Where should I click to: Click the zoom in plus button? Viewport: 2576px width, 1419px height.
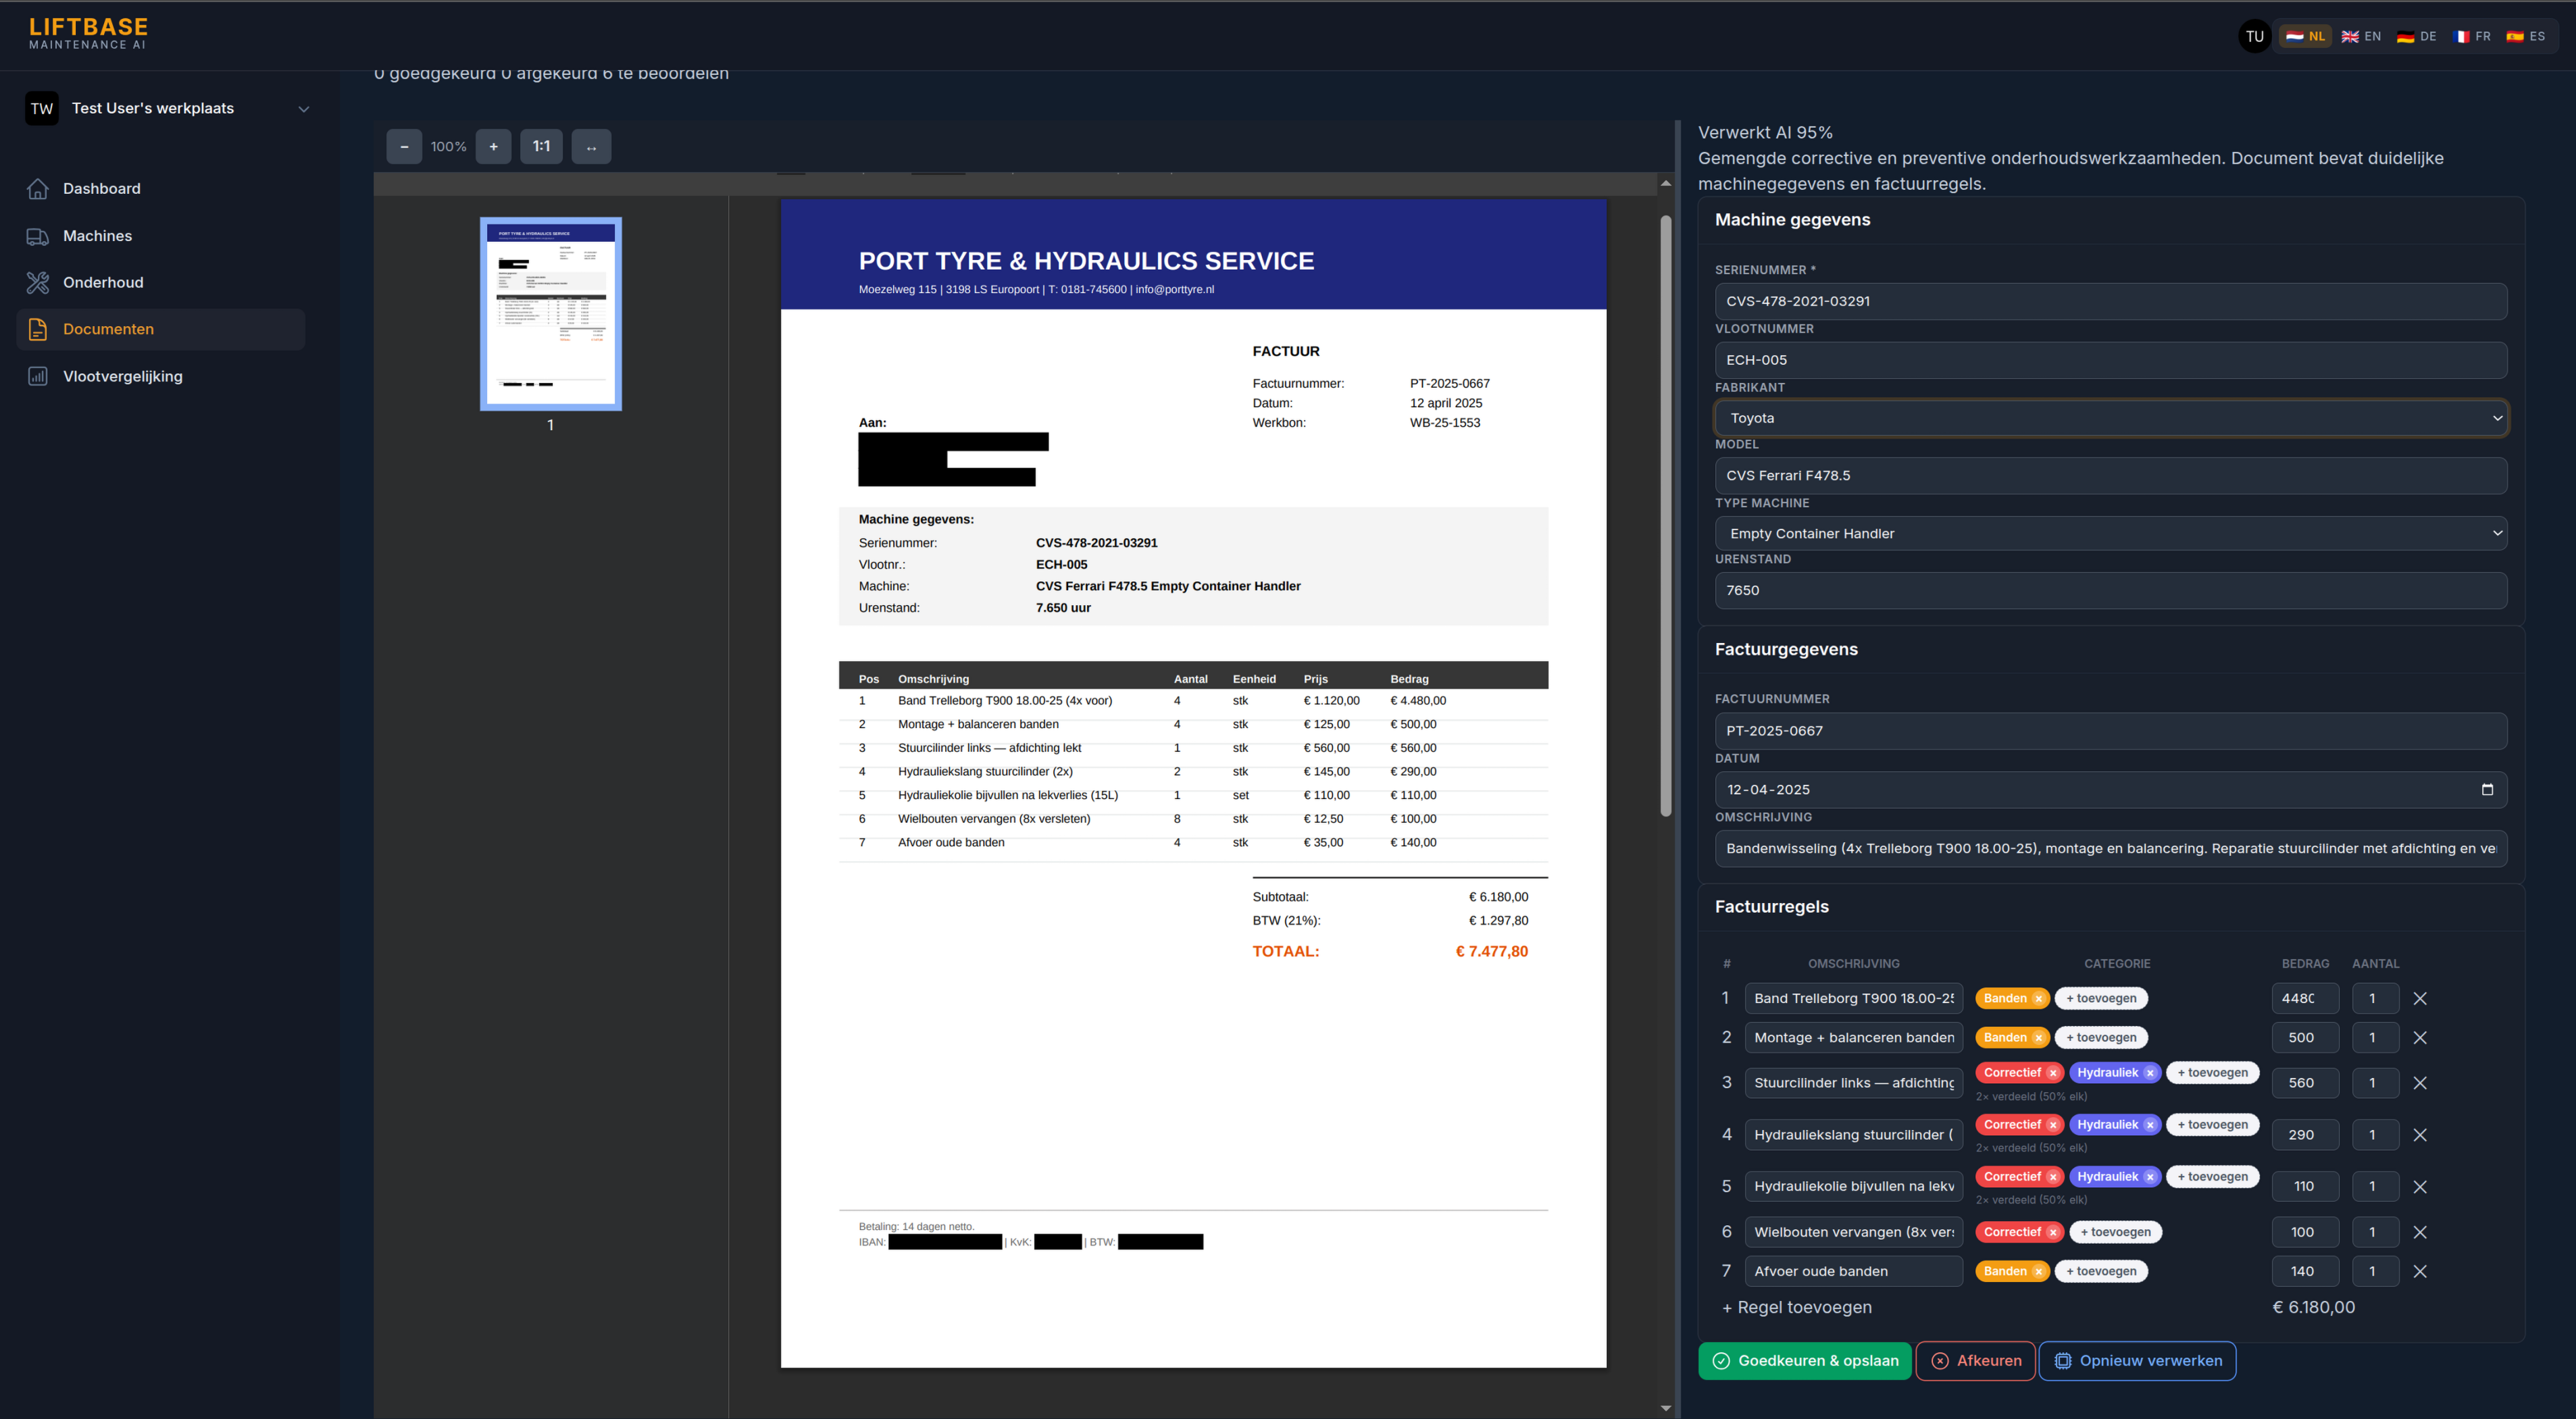coord(493,147)
